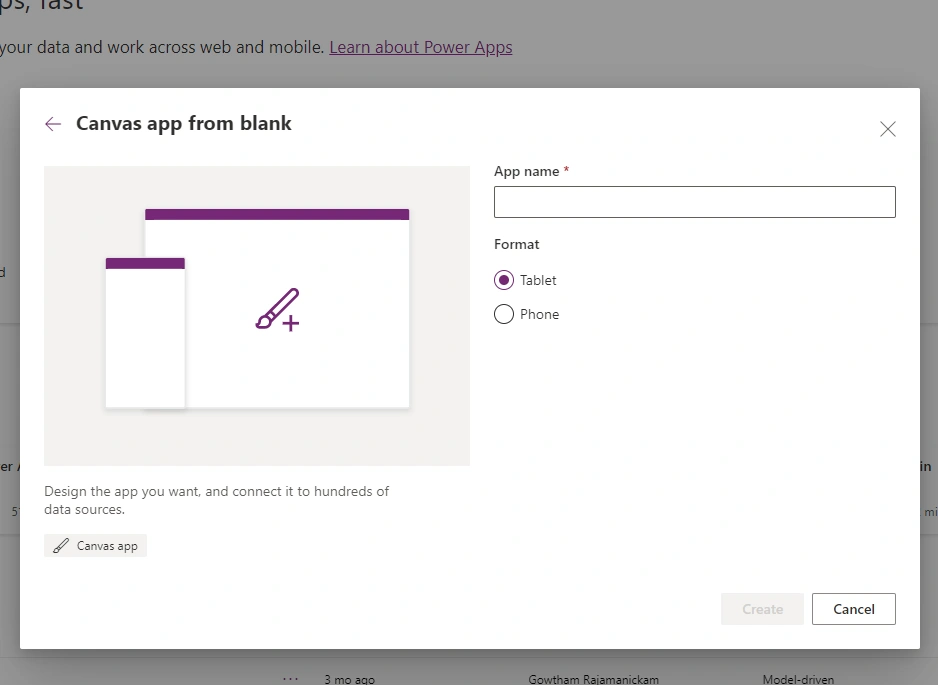Go back using the left arrow icon
This screenshot has width=938, height=685.
(53, 124)
